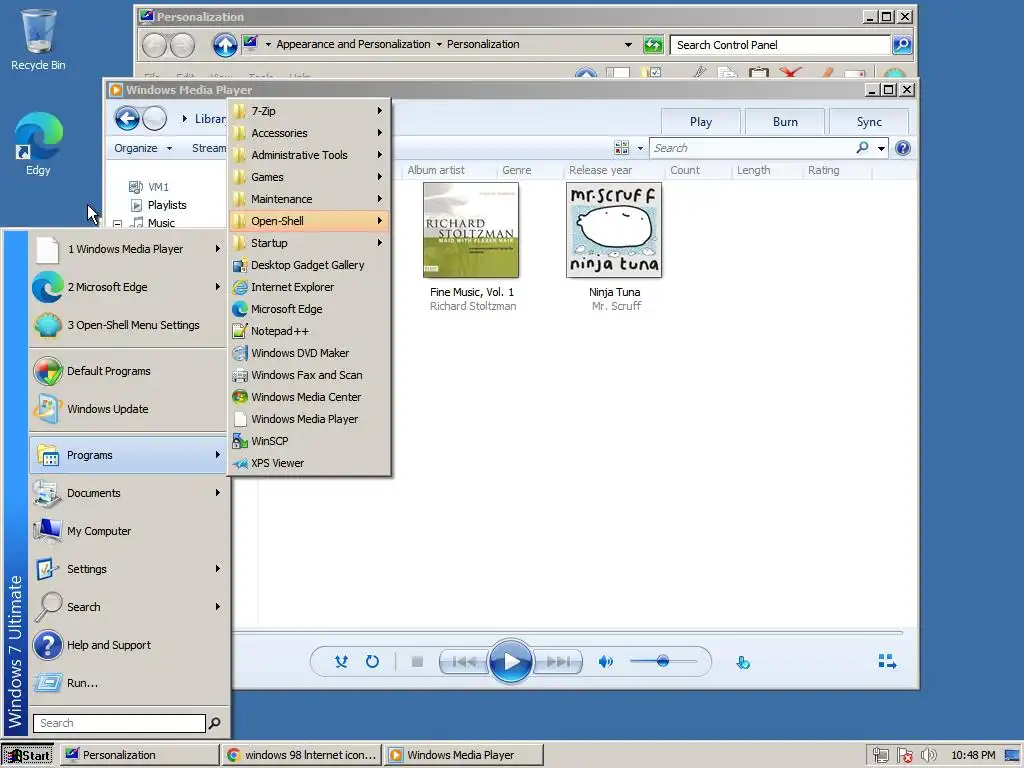Open Windows Media Center

(310, 397)
